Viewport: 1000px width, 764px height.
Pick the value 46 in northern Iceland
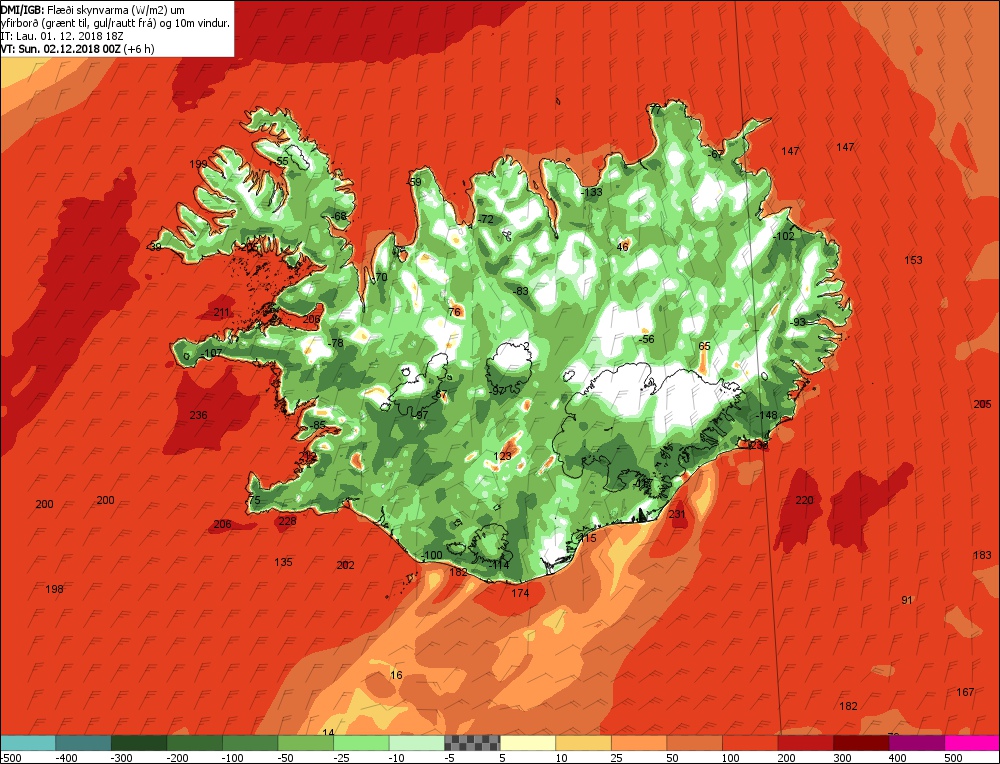pos(623,247)
